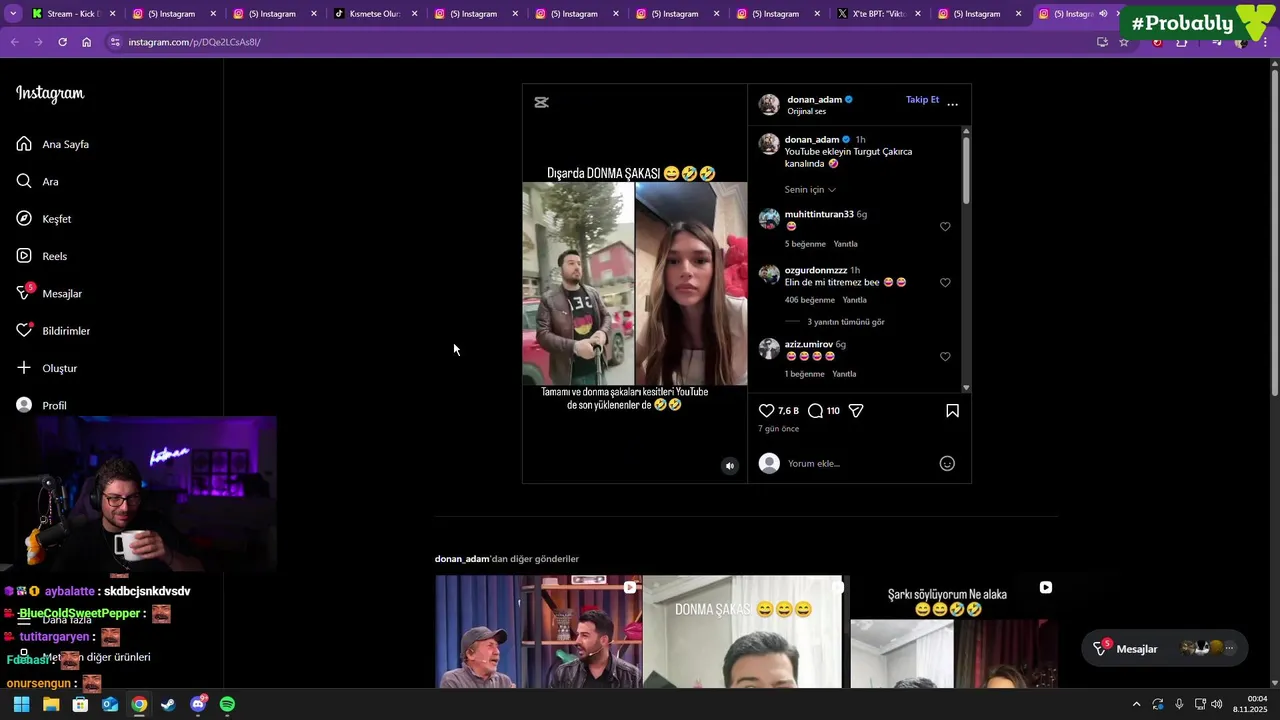This screenshot has width=1280, height=720.
Task: Share the post with the paper-plane icon
Action: [856, 411]
